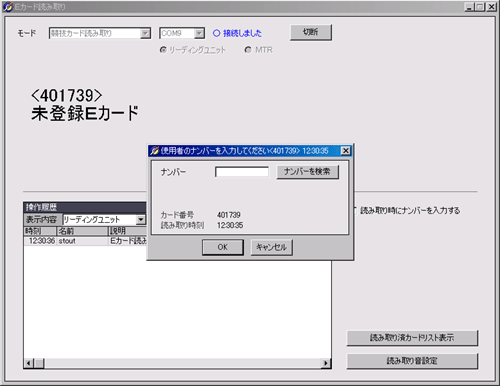
Task: Click the 読み取り済カードリスト表示 button
Action: tap(412, 338)
